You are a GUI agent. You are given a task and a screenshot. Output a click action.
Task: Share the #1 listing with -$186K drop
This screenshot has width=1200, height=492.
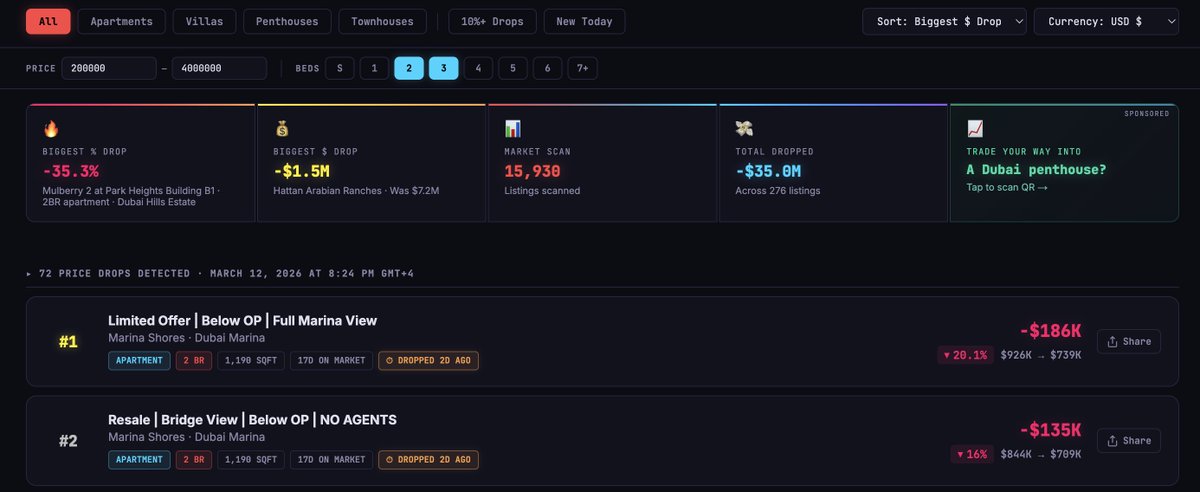pos(1129,341)
